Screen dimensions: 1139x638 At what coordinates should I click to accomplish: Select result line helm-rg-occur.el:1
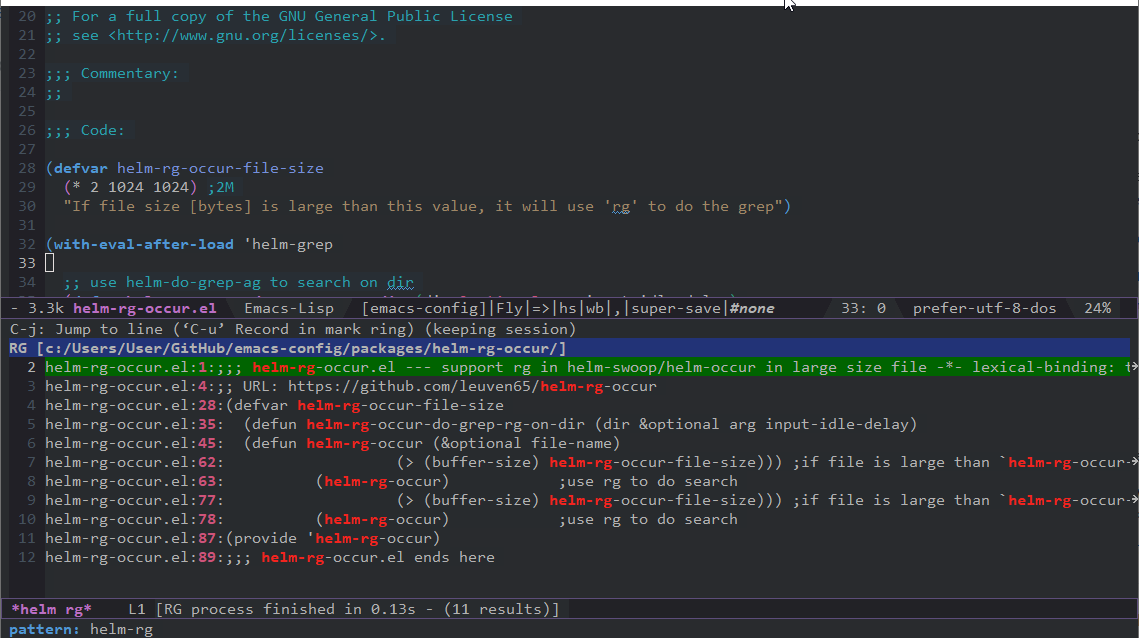pos(587,367)
